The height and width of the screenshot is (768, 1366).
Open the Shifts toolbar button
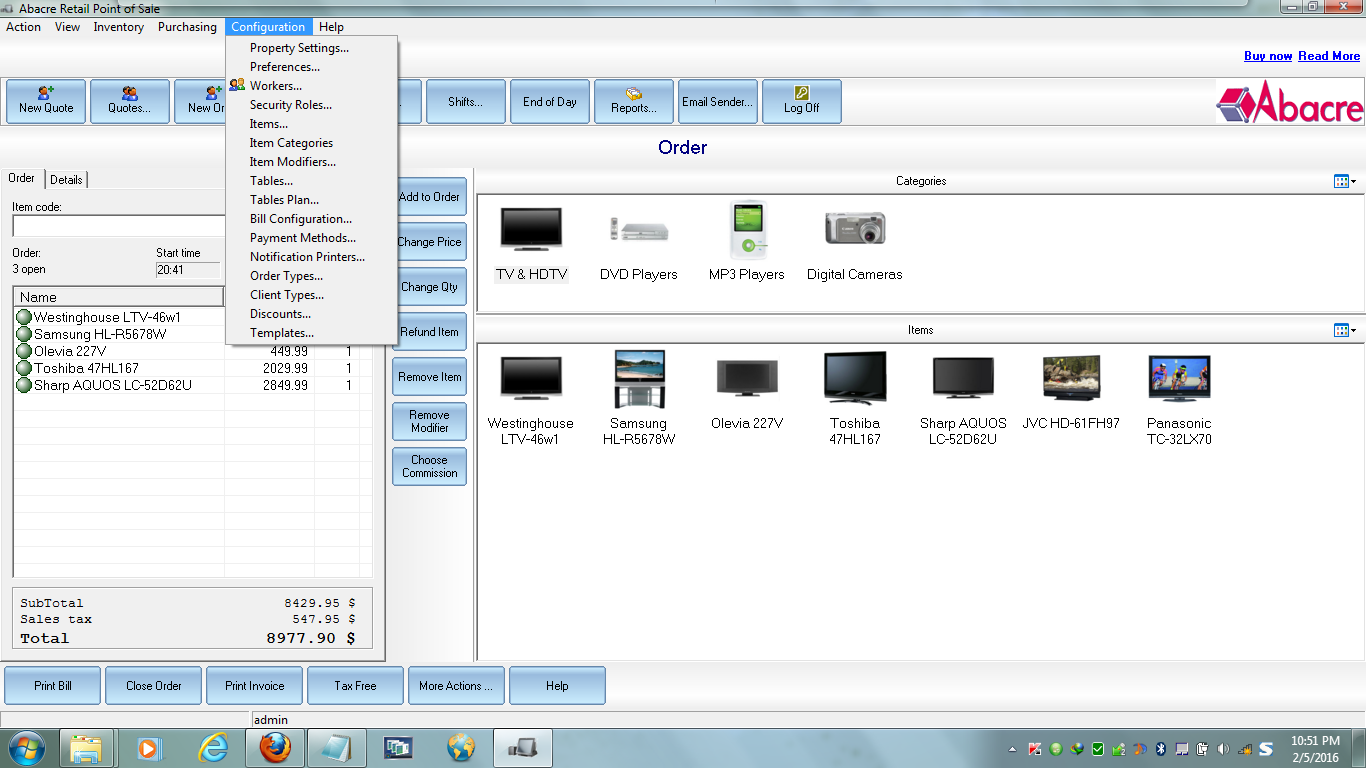pyautogui.click(x=466, y=101)
